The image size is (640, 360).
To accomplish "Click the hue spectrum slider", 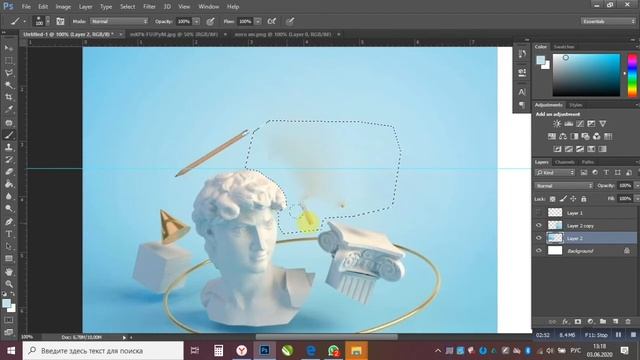I will tap(632, 75).
